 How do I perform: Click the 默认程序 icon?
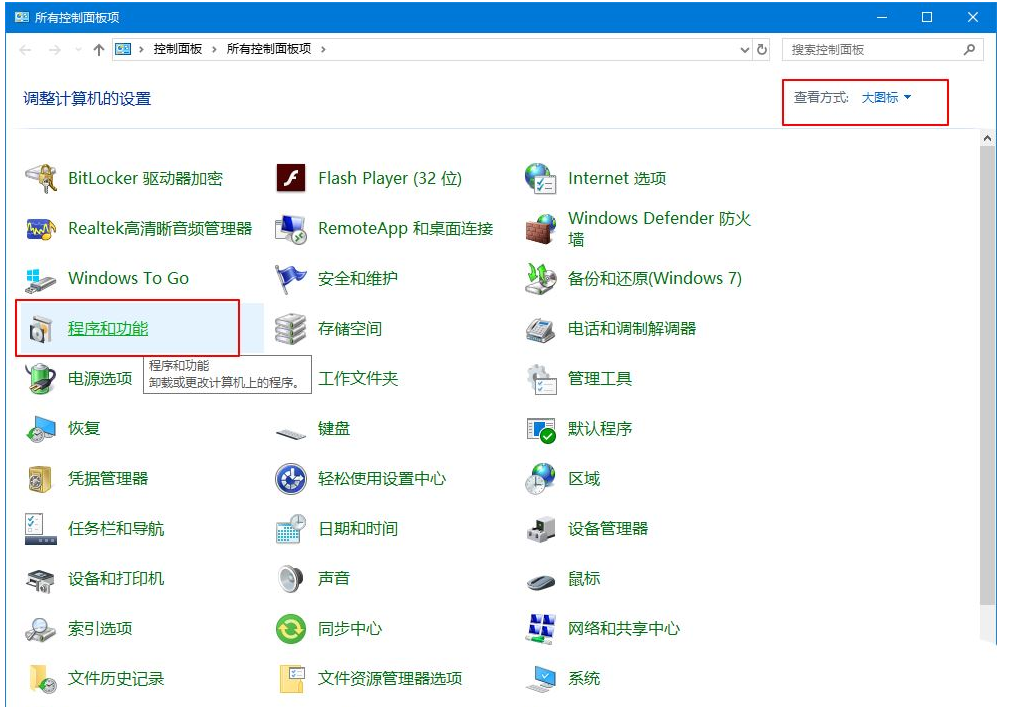point(541,429)
